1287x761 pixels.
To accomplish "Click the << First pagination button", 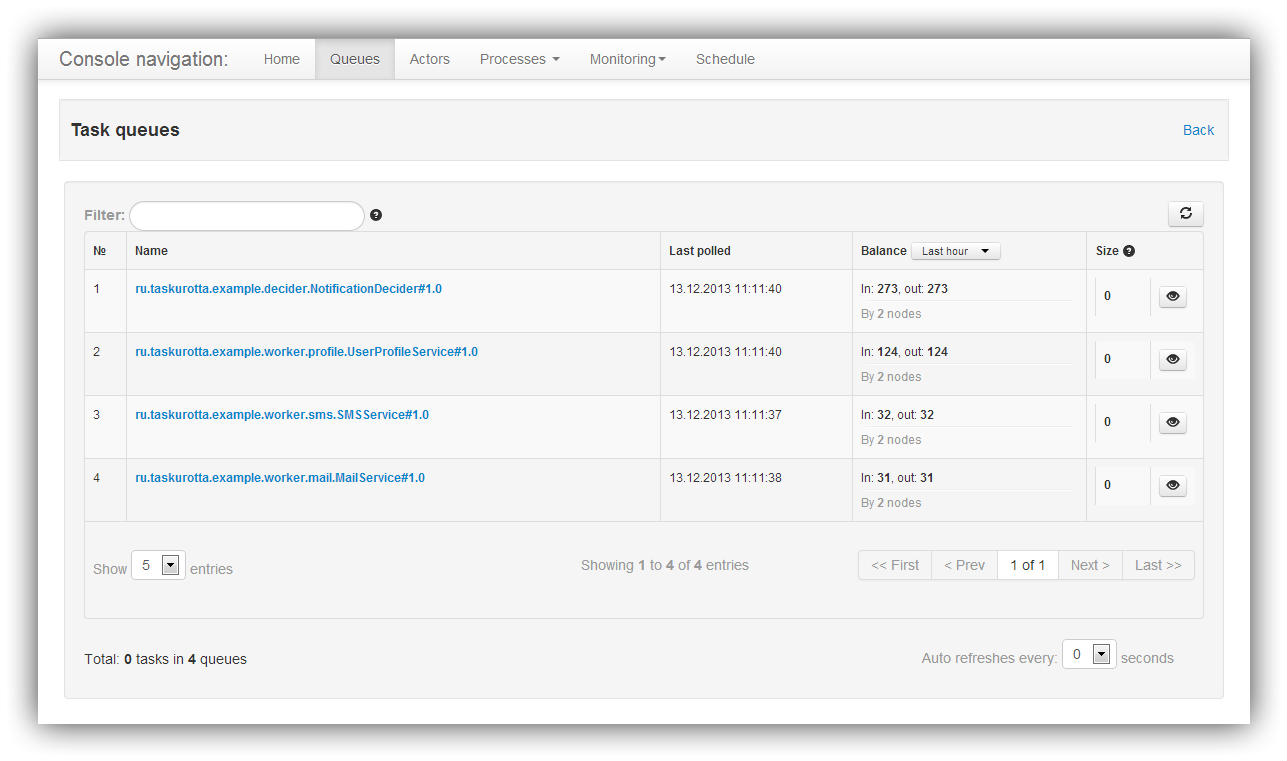I will (x=895, y=565).
